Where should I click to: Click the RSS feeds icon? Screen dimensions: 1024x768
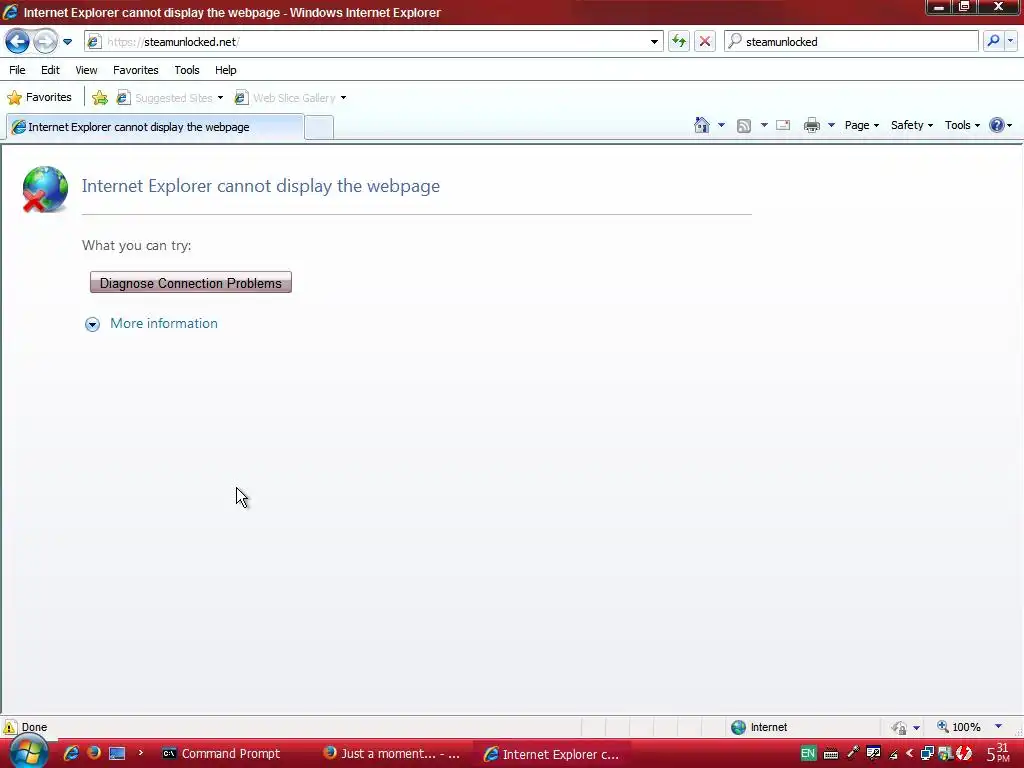click(744, 125)
